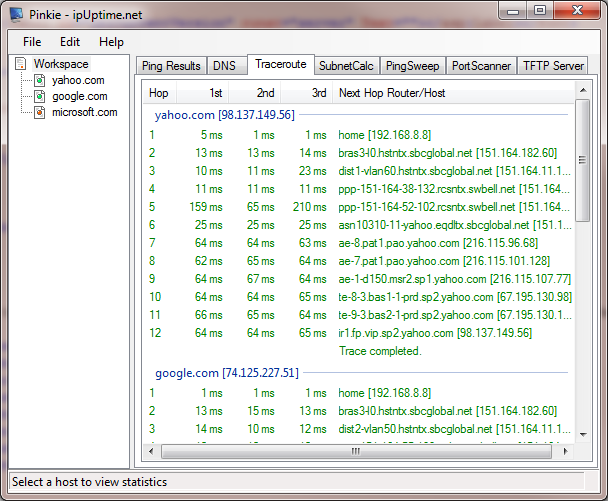Viewport: 608px width, 501px height.
Task: Close the Pinkie window
Action: [x=577, y=10]
